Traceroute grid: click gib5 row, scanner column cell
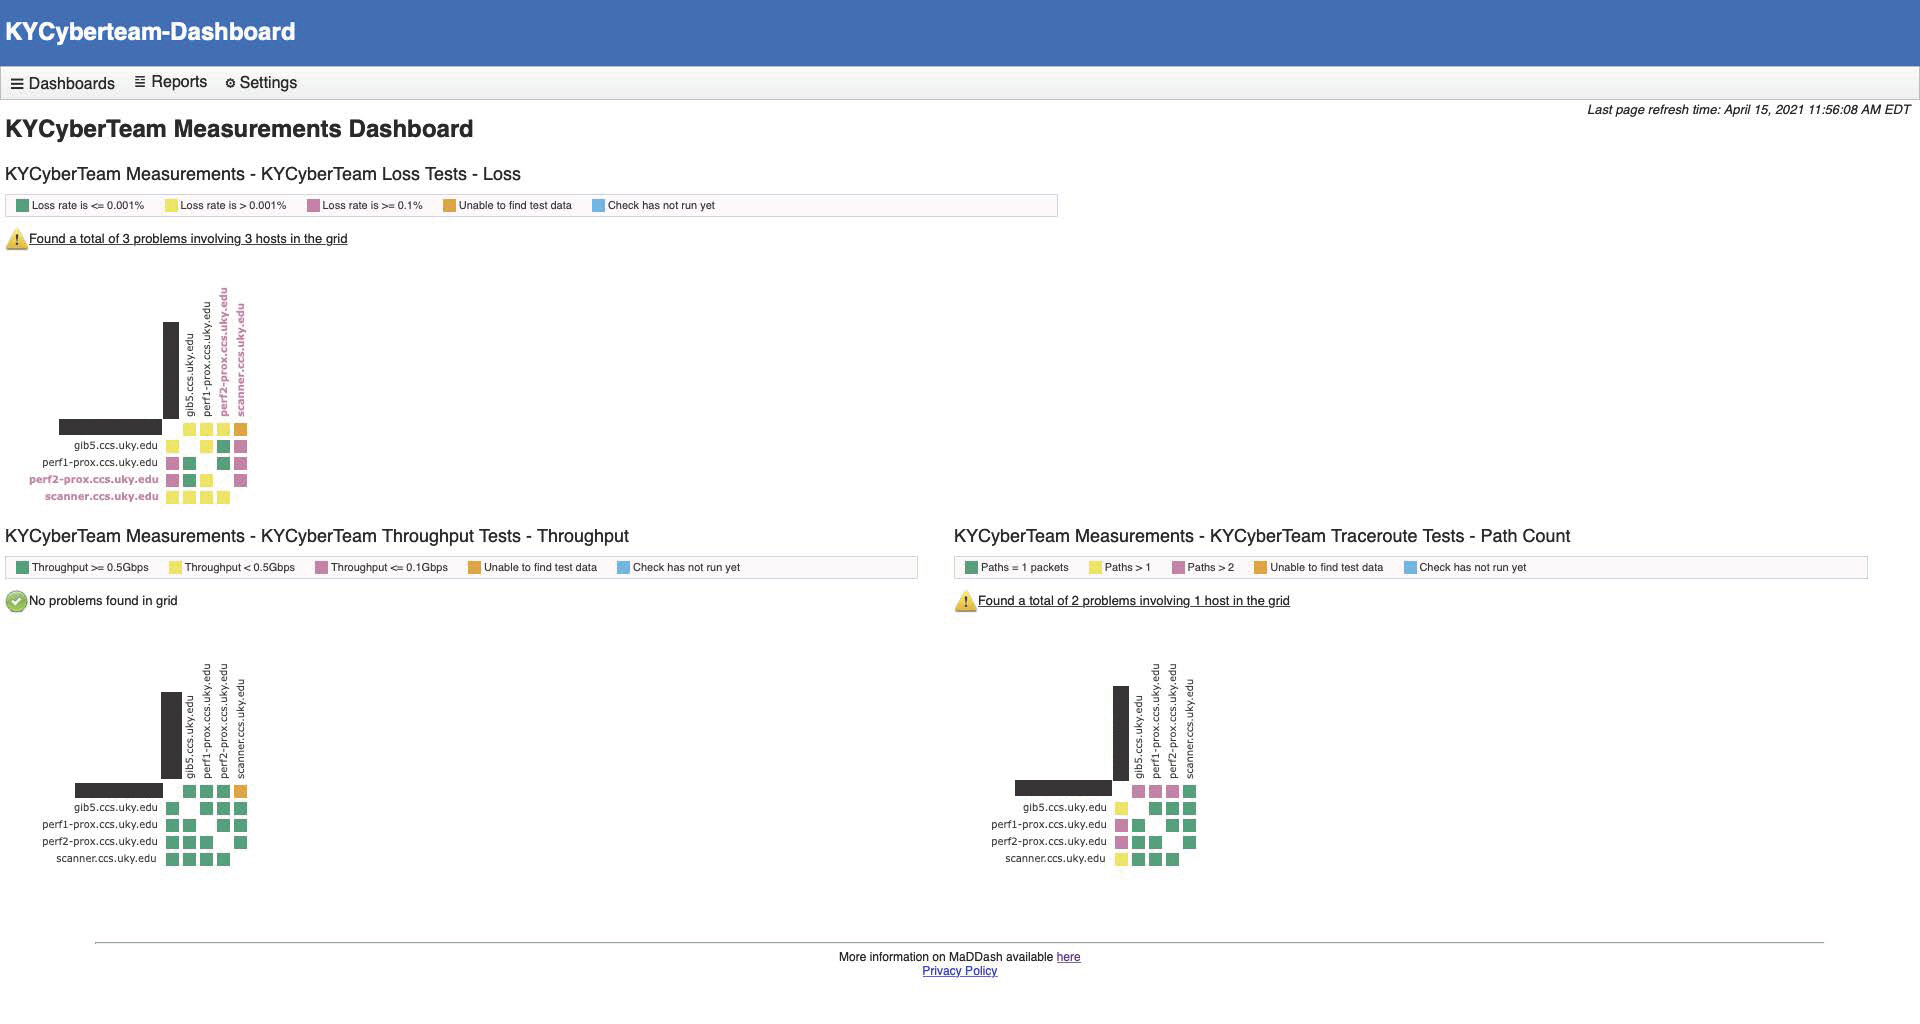Screen dimensions: 1920x1024 1189,808
